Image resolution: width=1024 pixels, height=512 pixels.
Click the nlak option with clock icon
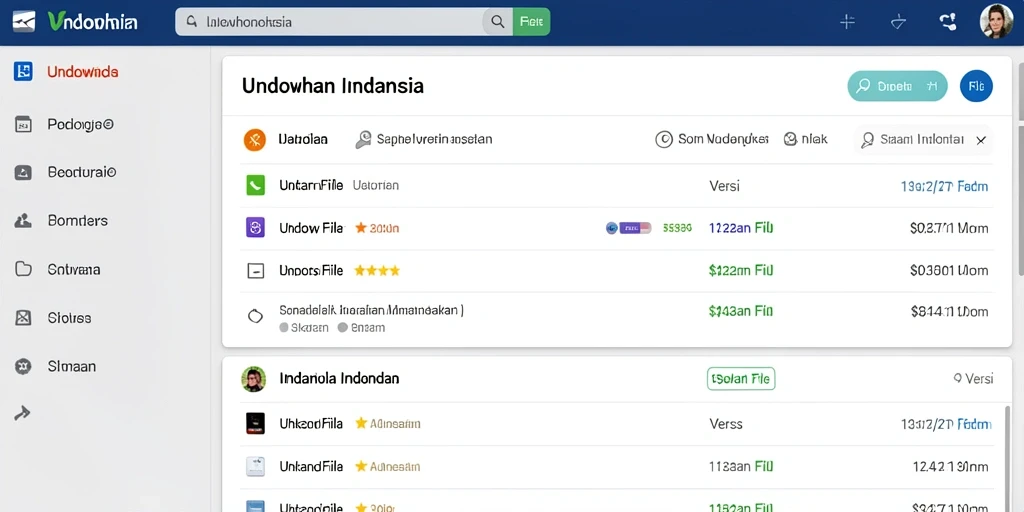tap(805, 139)
